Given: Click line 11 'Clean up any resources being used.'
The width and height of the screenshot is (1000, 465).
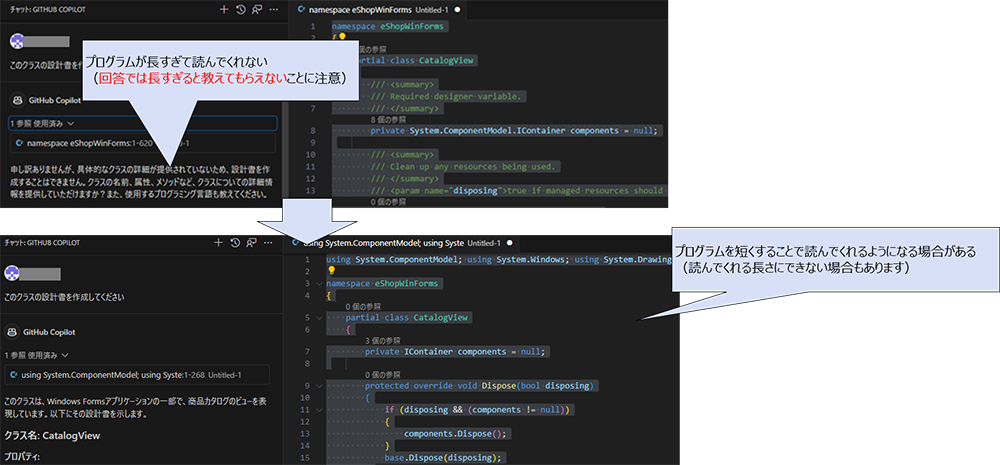Looking at the screenshot, I should pyautogui.click(x=465, y=167).
